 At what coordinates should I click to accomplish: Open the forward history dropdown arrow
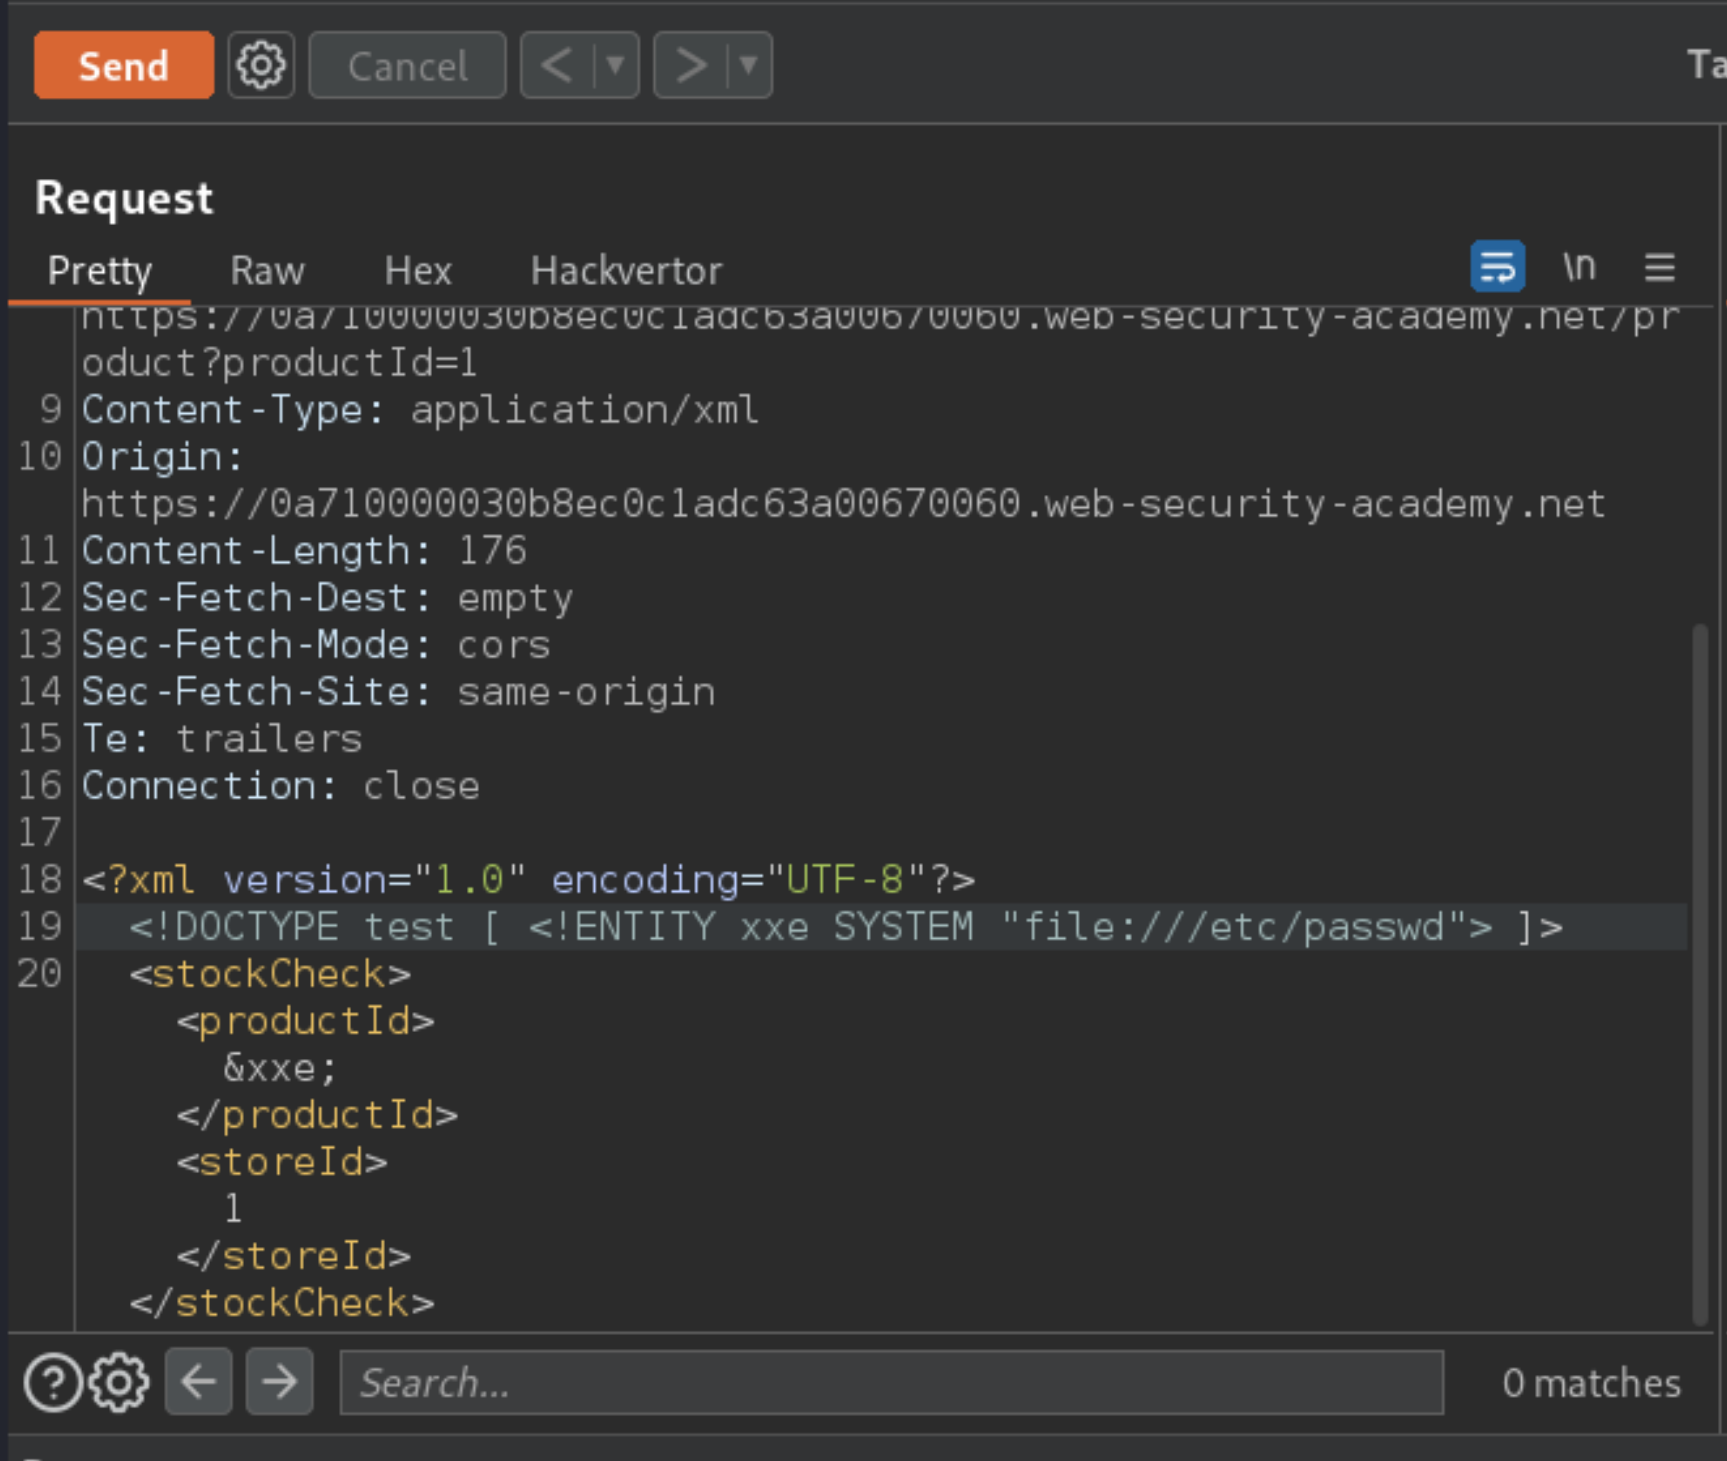(749, 65)
